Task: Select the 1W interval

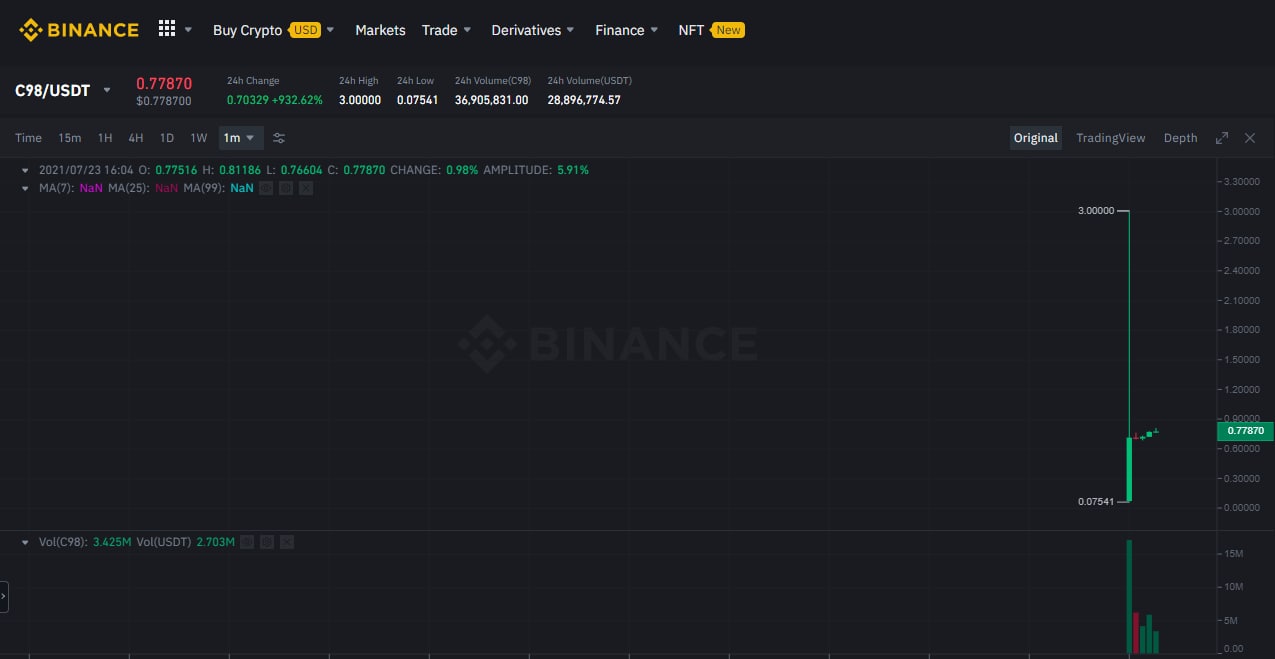Action: (x=199, y=138)
